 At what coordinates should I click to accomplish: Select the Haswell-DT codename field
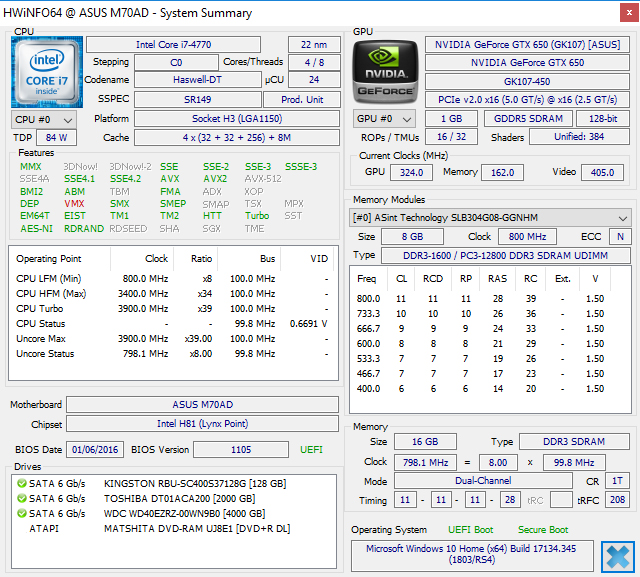(198, 80)
